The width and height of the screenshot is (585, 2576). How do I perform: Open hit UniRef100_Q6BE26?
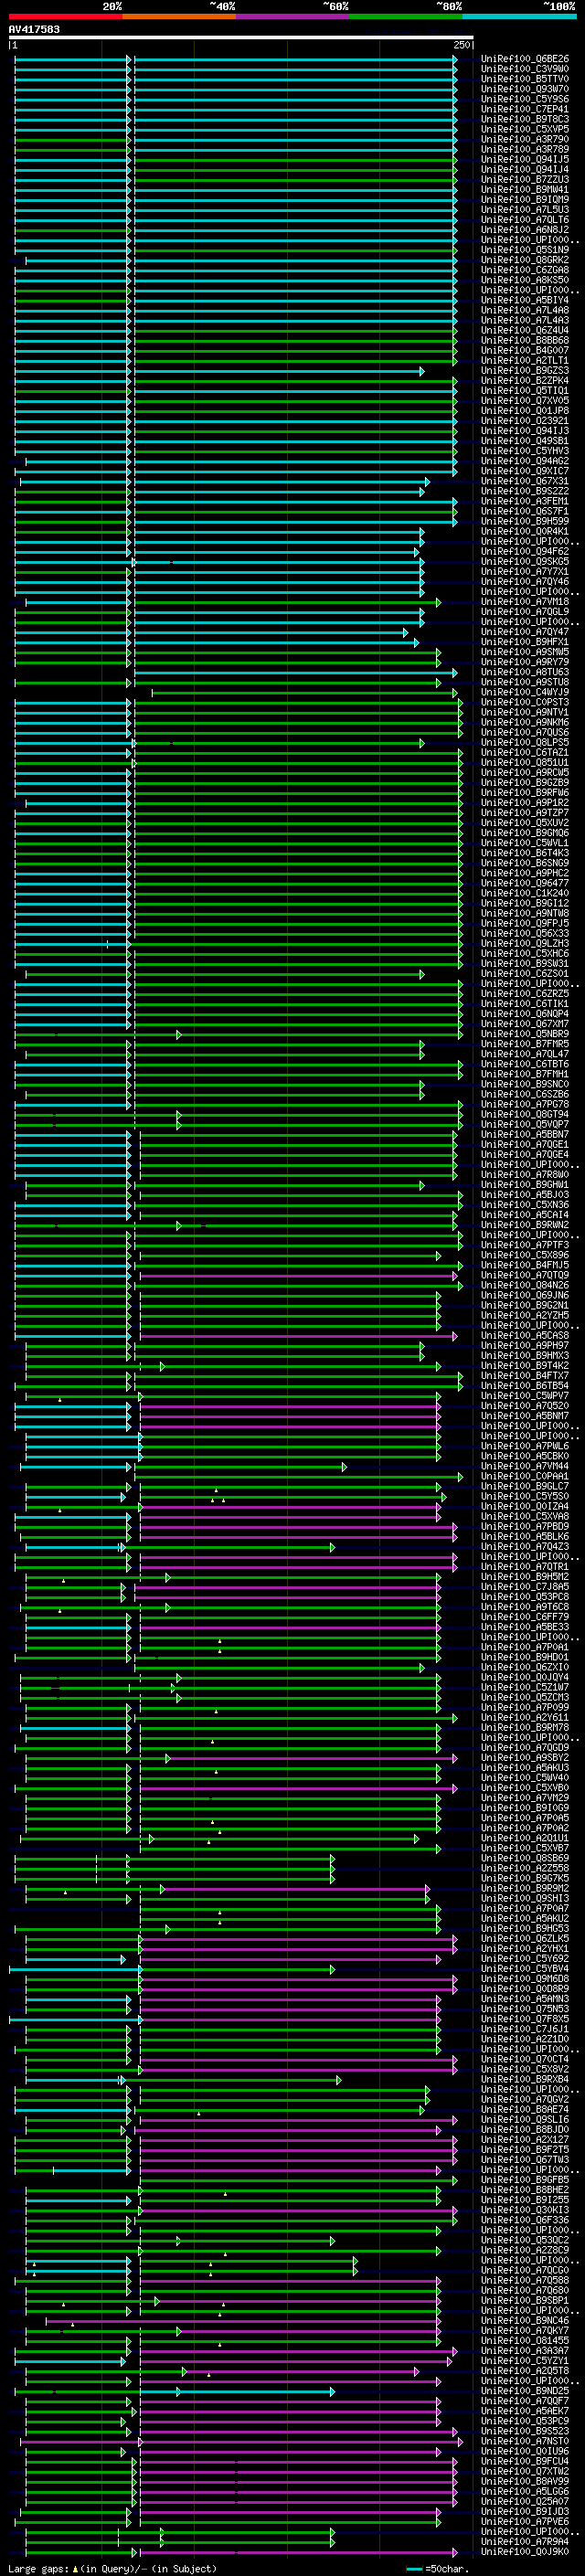(x=525, y=59)
